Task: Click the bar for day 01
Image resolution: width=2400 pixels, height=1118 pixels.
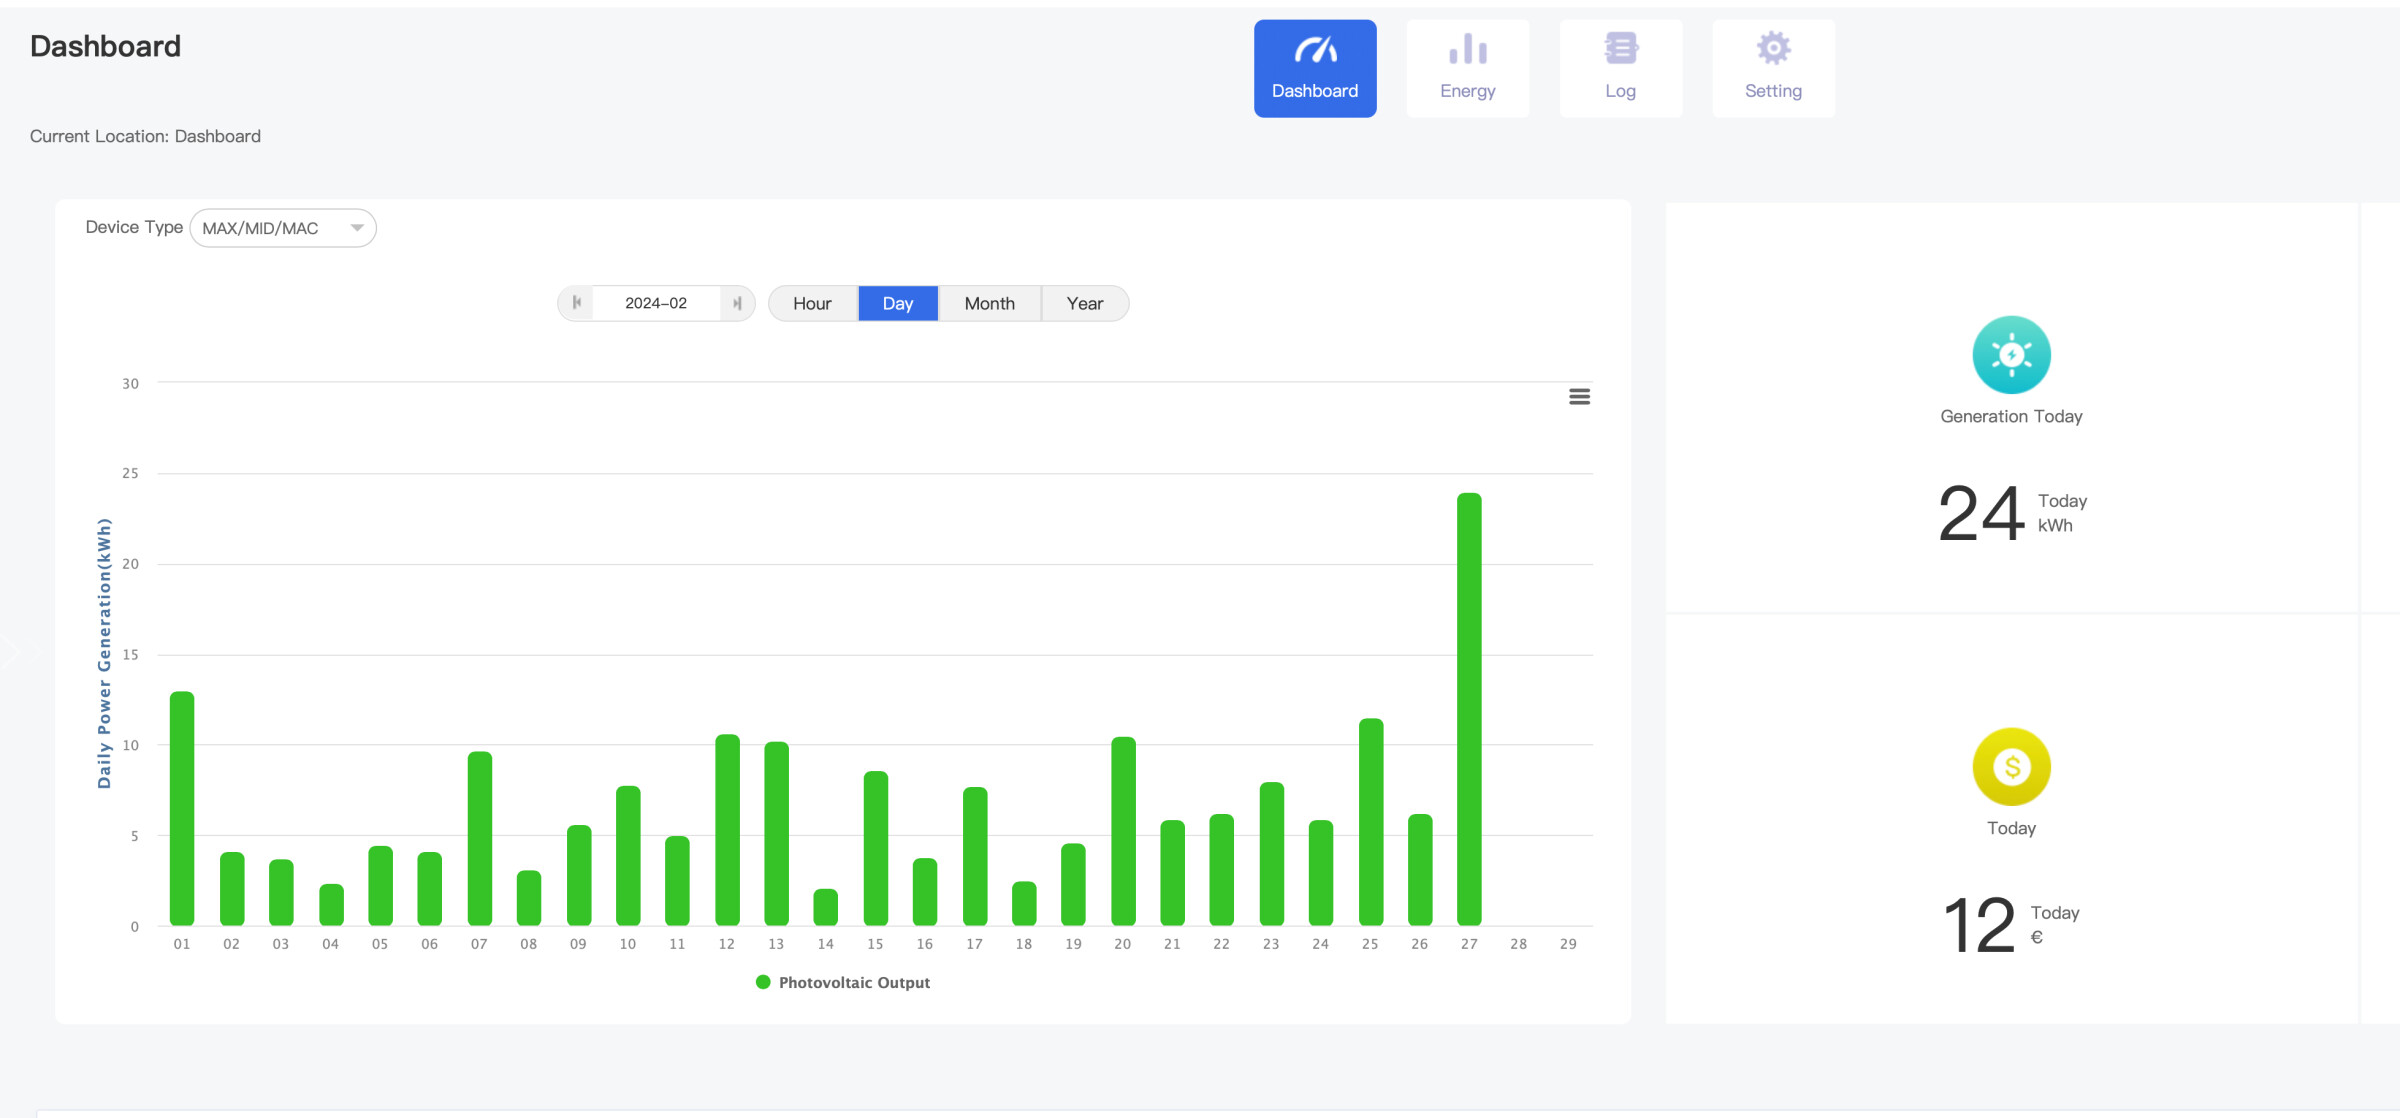Action: pos(182,808)
